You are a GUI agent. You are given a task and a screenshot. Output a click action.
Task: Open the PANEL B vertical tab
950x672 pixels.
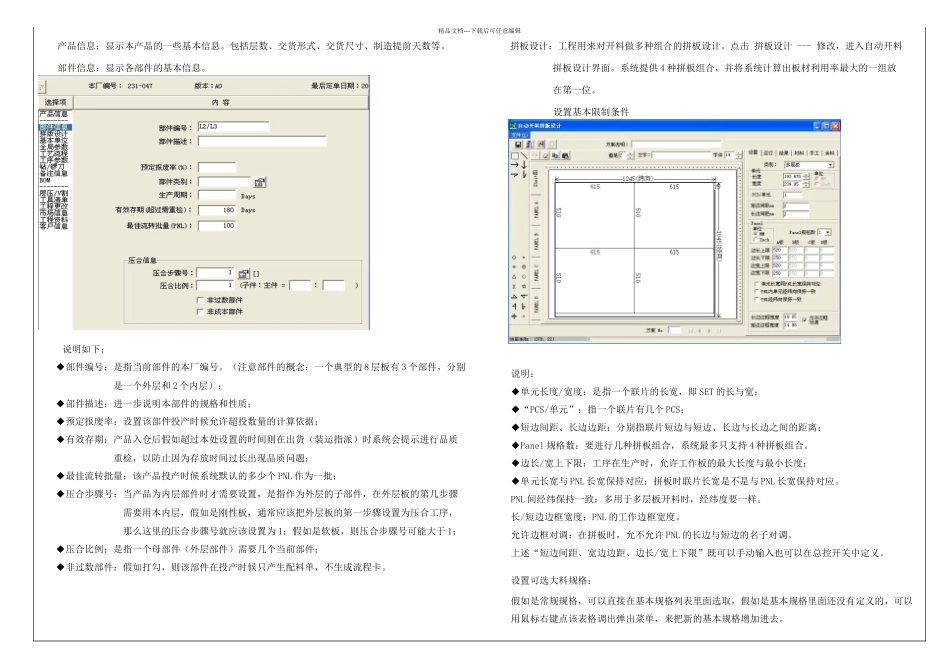[537, 242]
